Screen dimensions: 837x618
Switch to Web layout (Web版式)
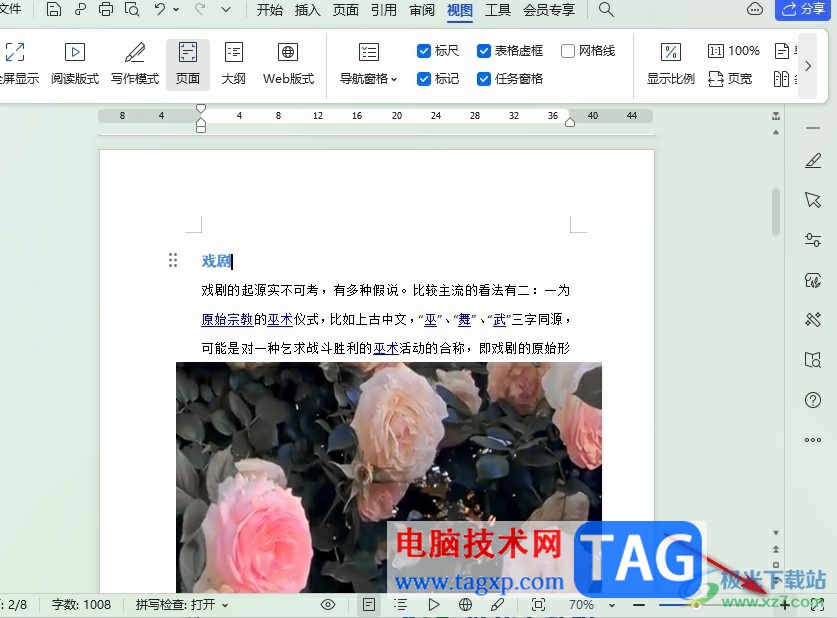click(x=288, y=65)
